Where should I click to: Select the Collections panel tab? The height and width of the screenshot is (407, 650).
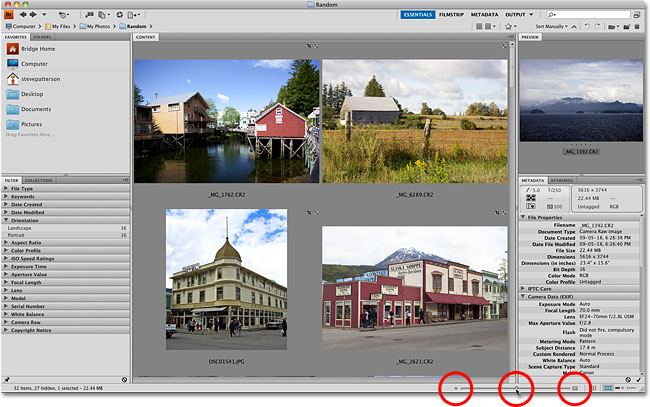[39, 180]
